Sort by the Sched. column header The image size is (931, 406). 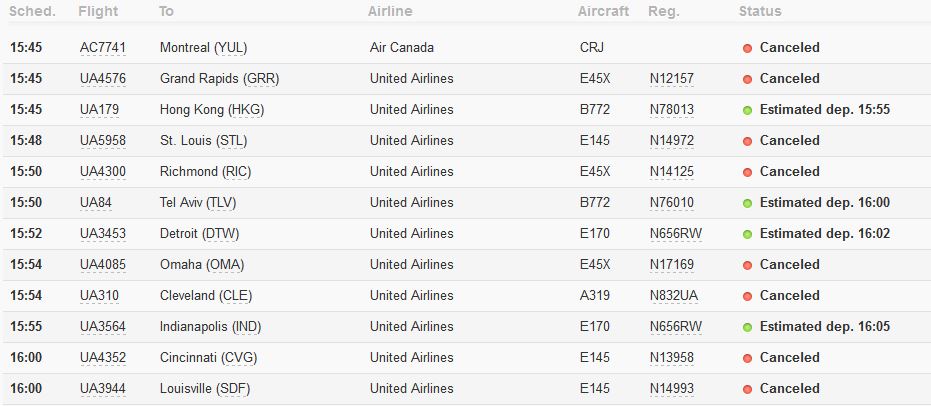pos(32,12)
